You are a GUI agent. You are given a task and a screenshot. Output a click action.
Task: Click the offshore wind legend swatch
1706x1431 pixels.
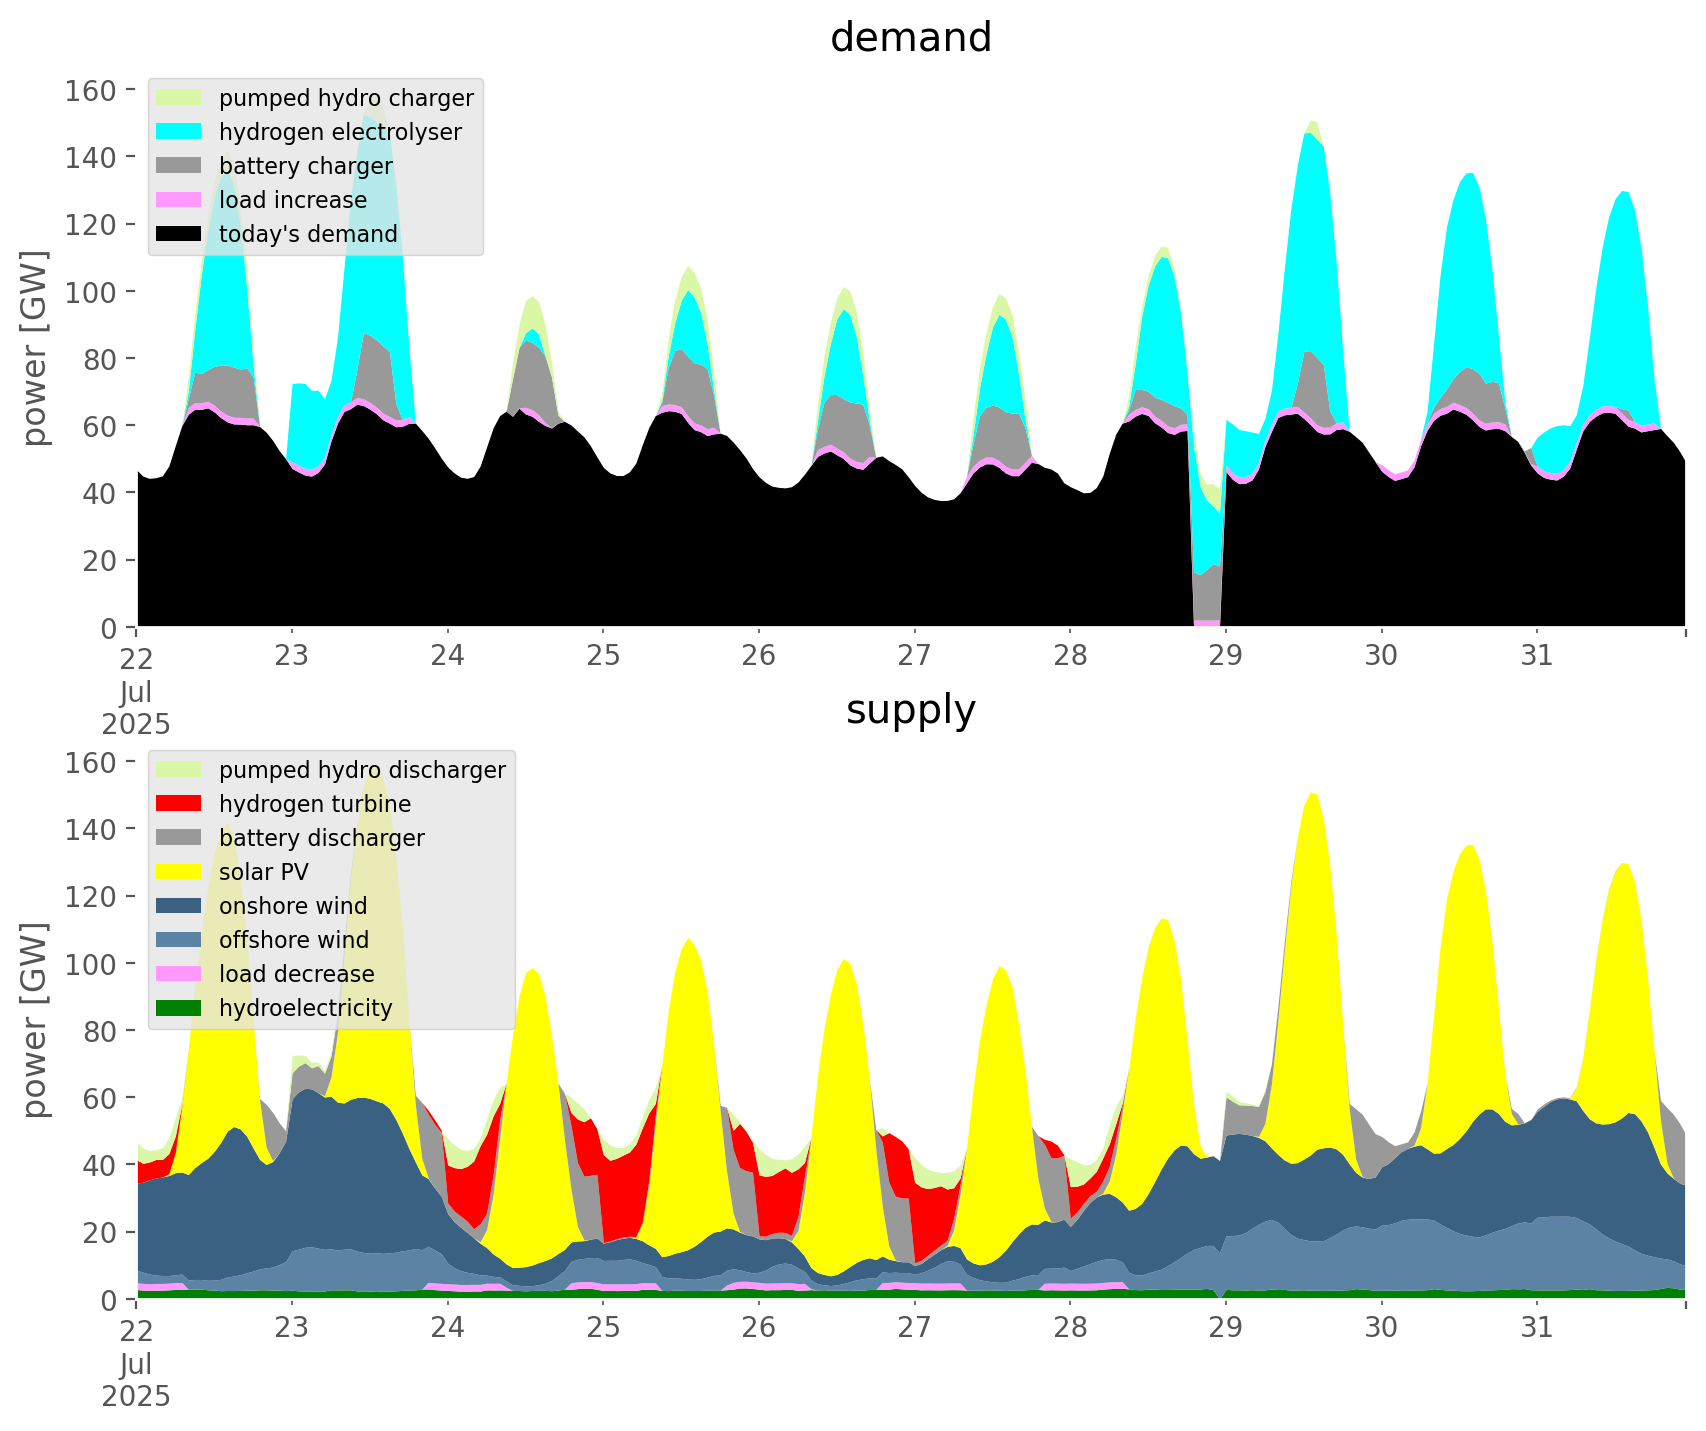point(179,940)
